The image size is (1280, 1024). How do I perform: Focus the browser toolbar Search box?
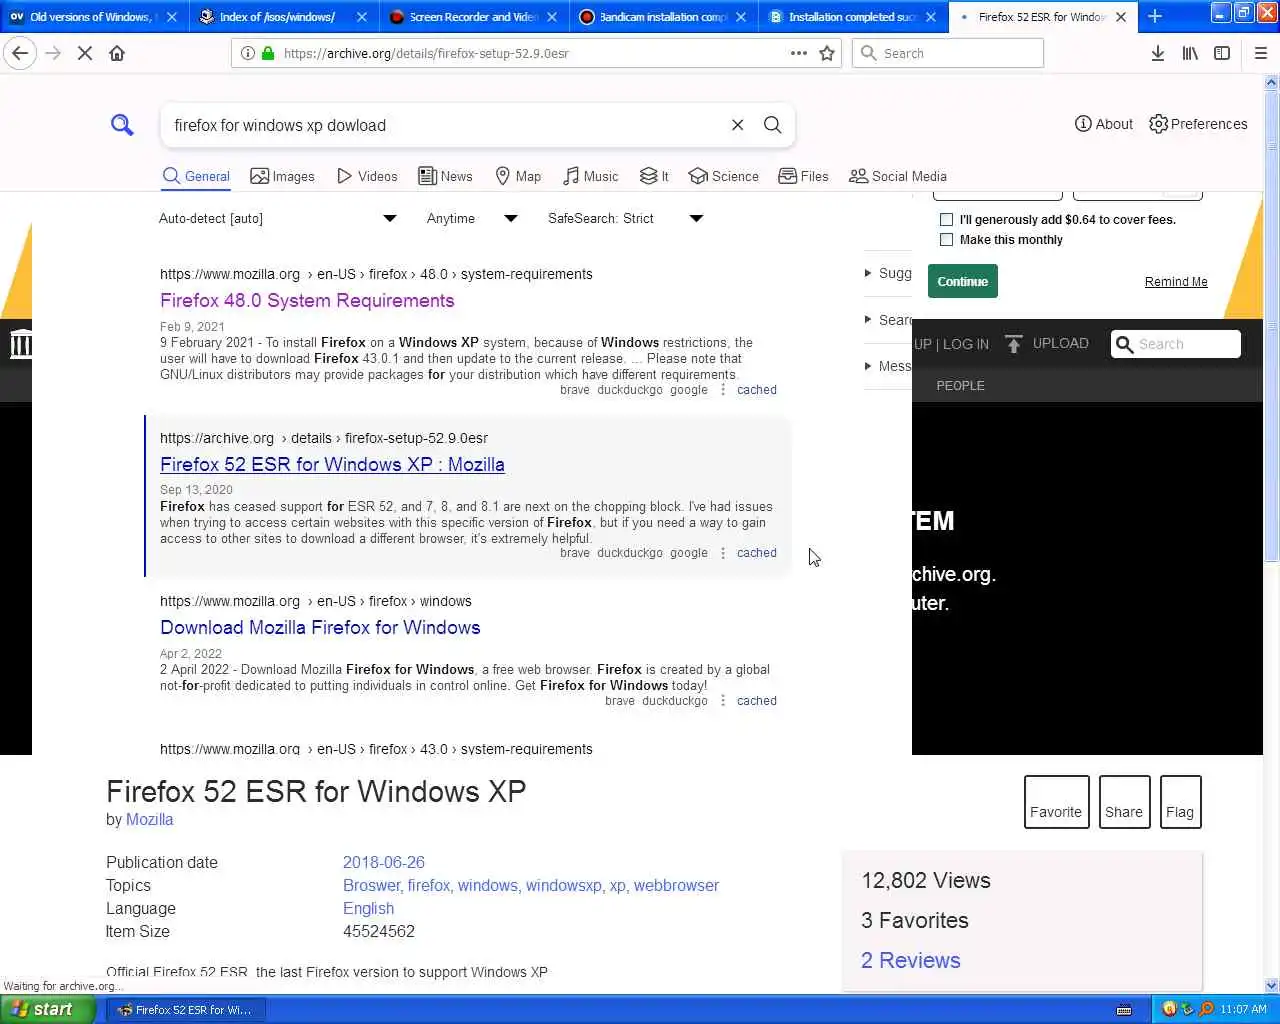coord(947,53)
